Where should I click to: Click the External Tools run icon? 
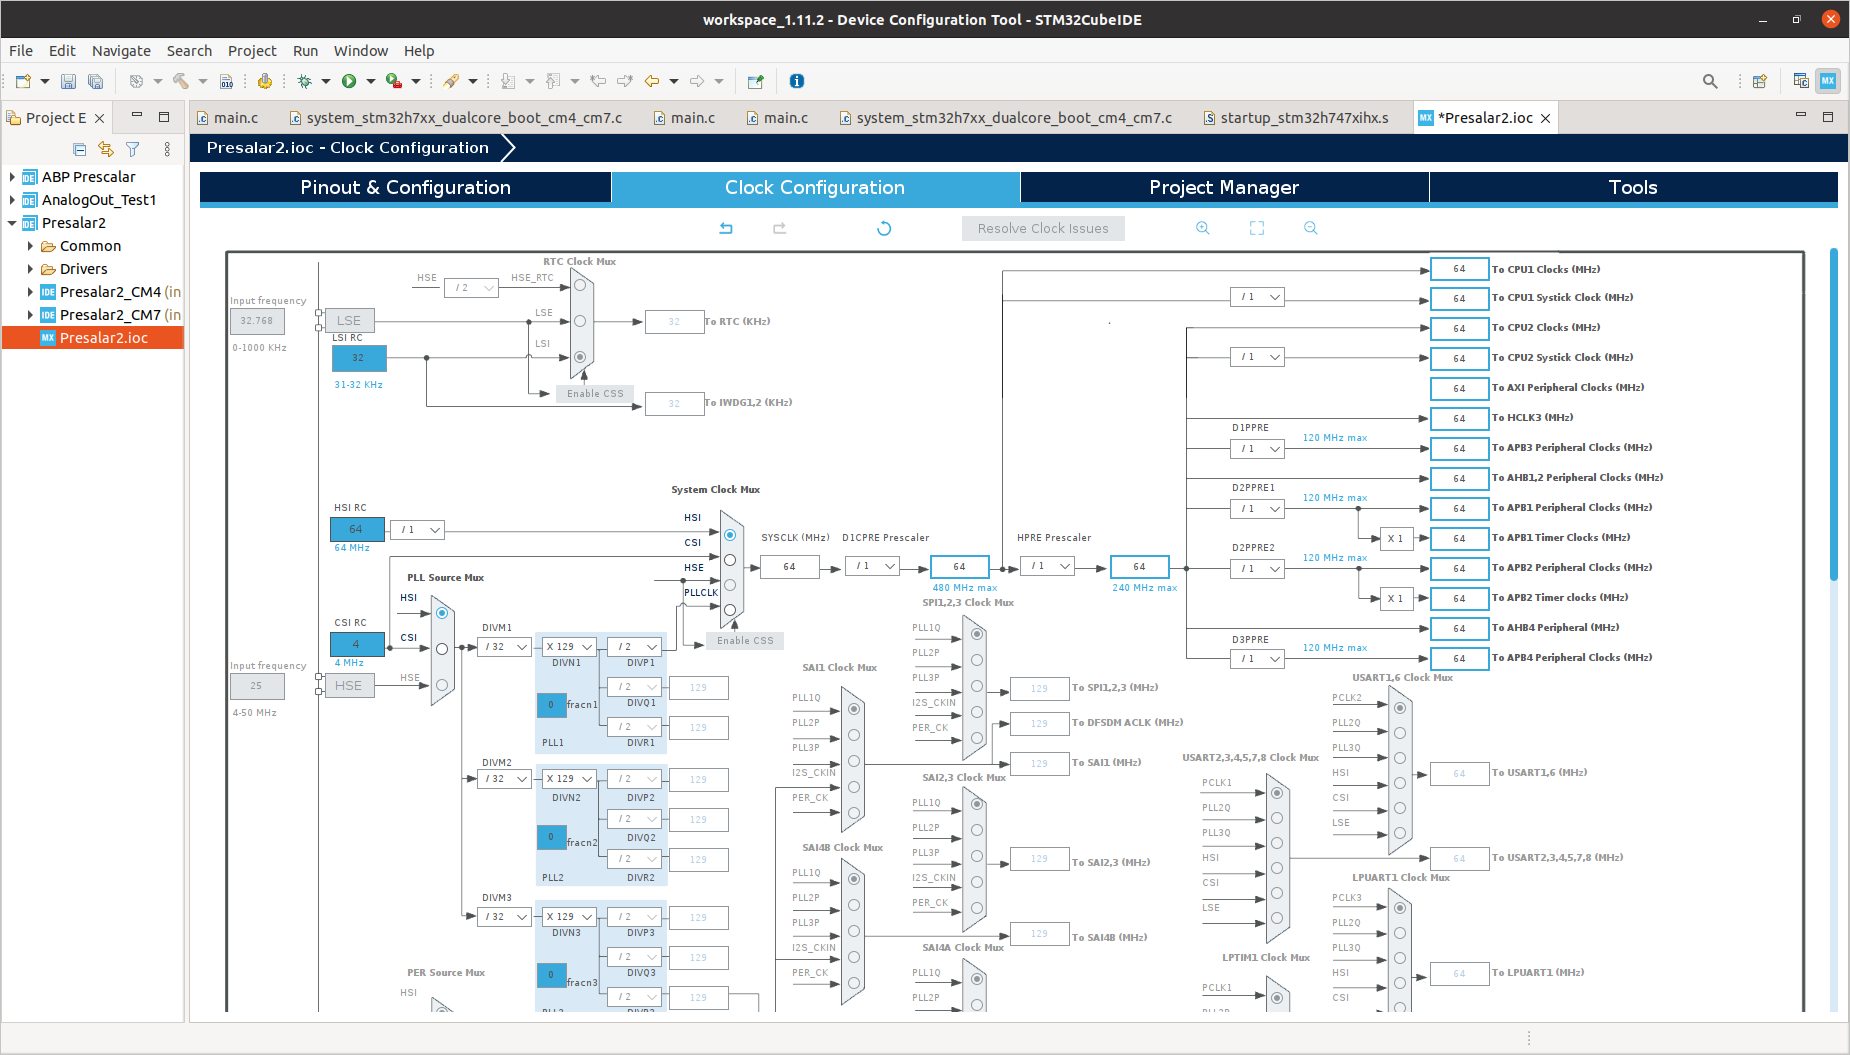(394, 81)
